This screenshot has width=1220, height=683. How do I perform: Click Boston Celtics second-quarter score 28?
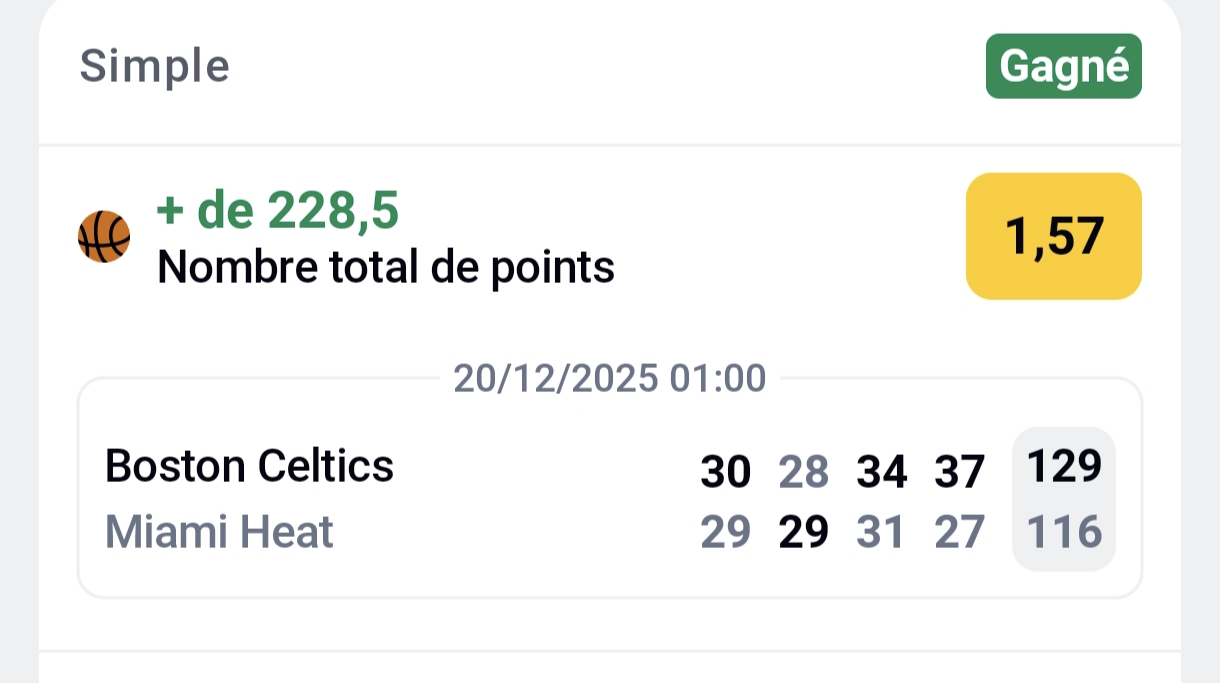[x=804, y=471]
